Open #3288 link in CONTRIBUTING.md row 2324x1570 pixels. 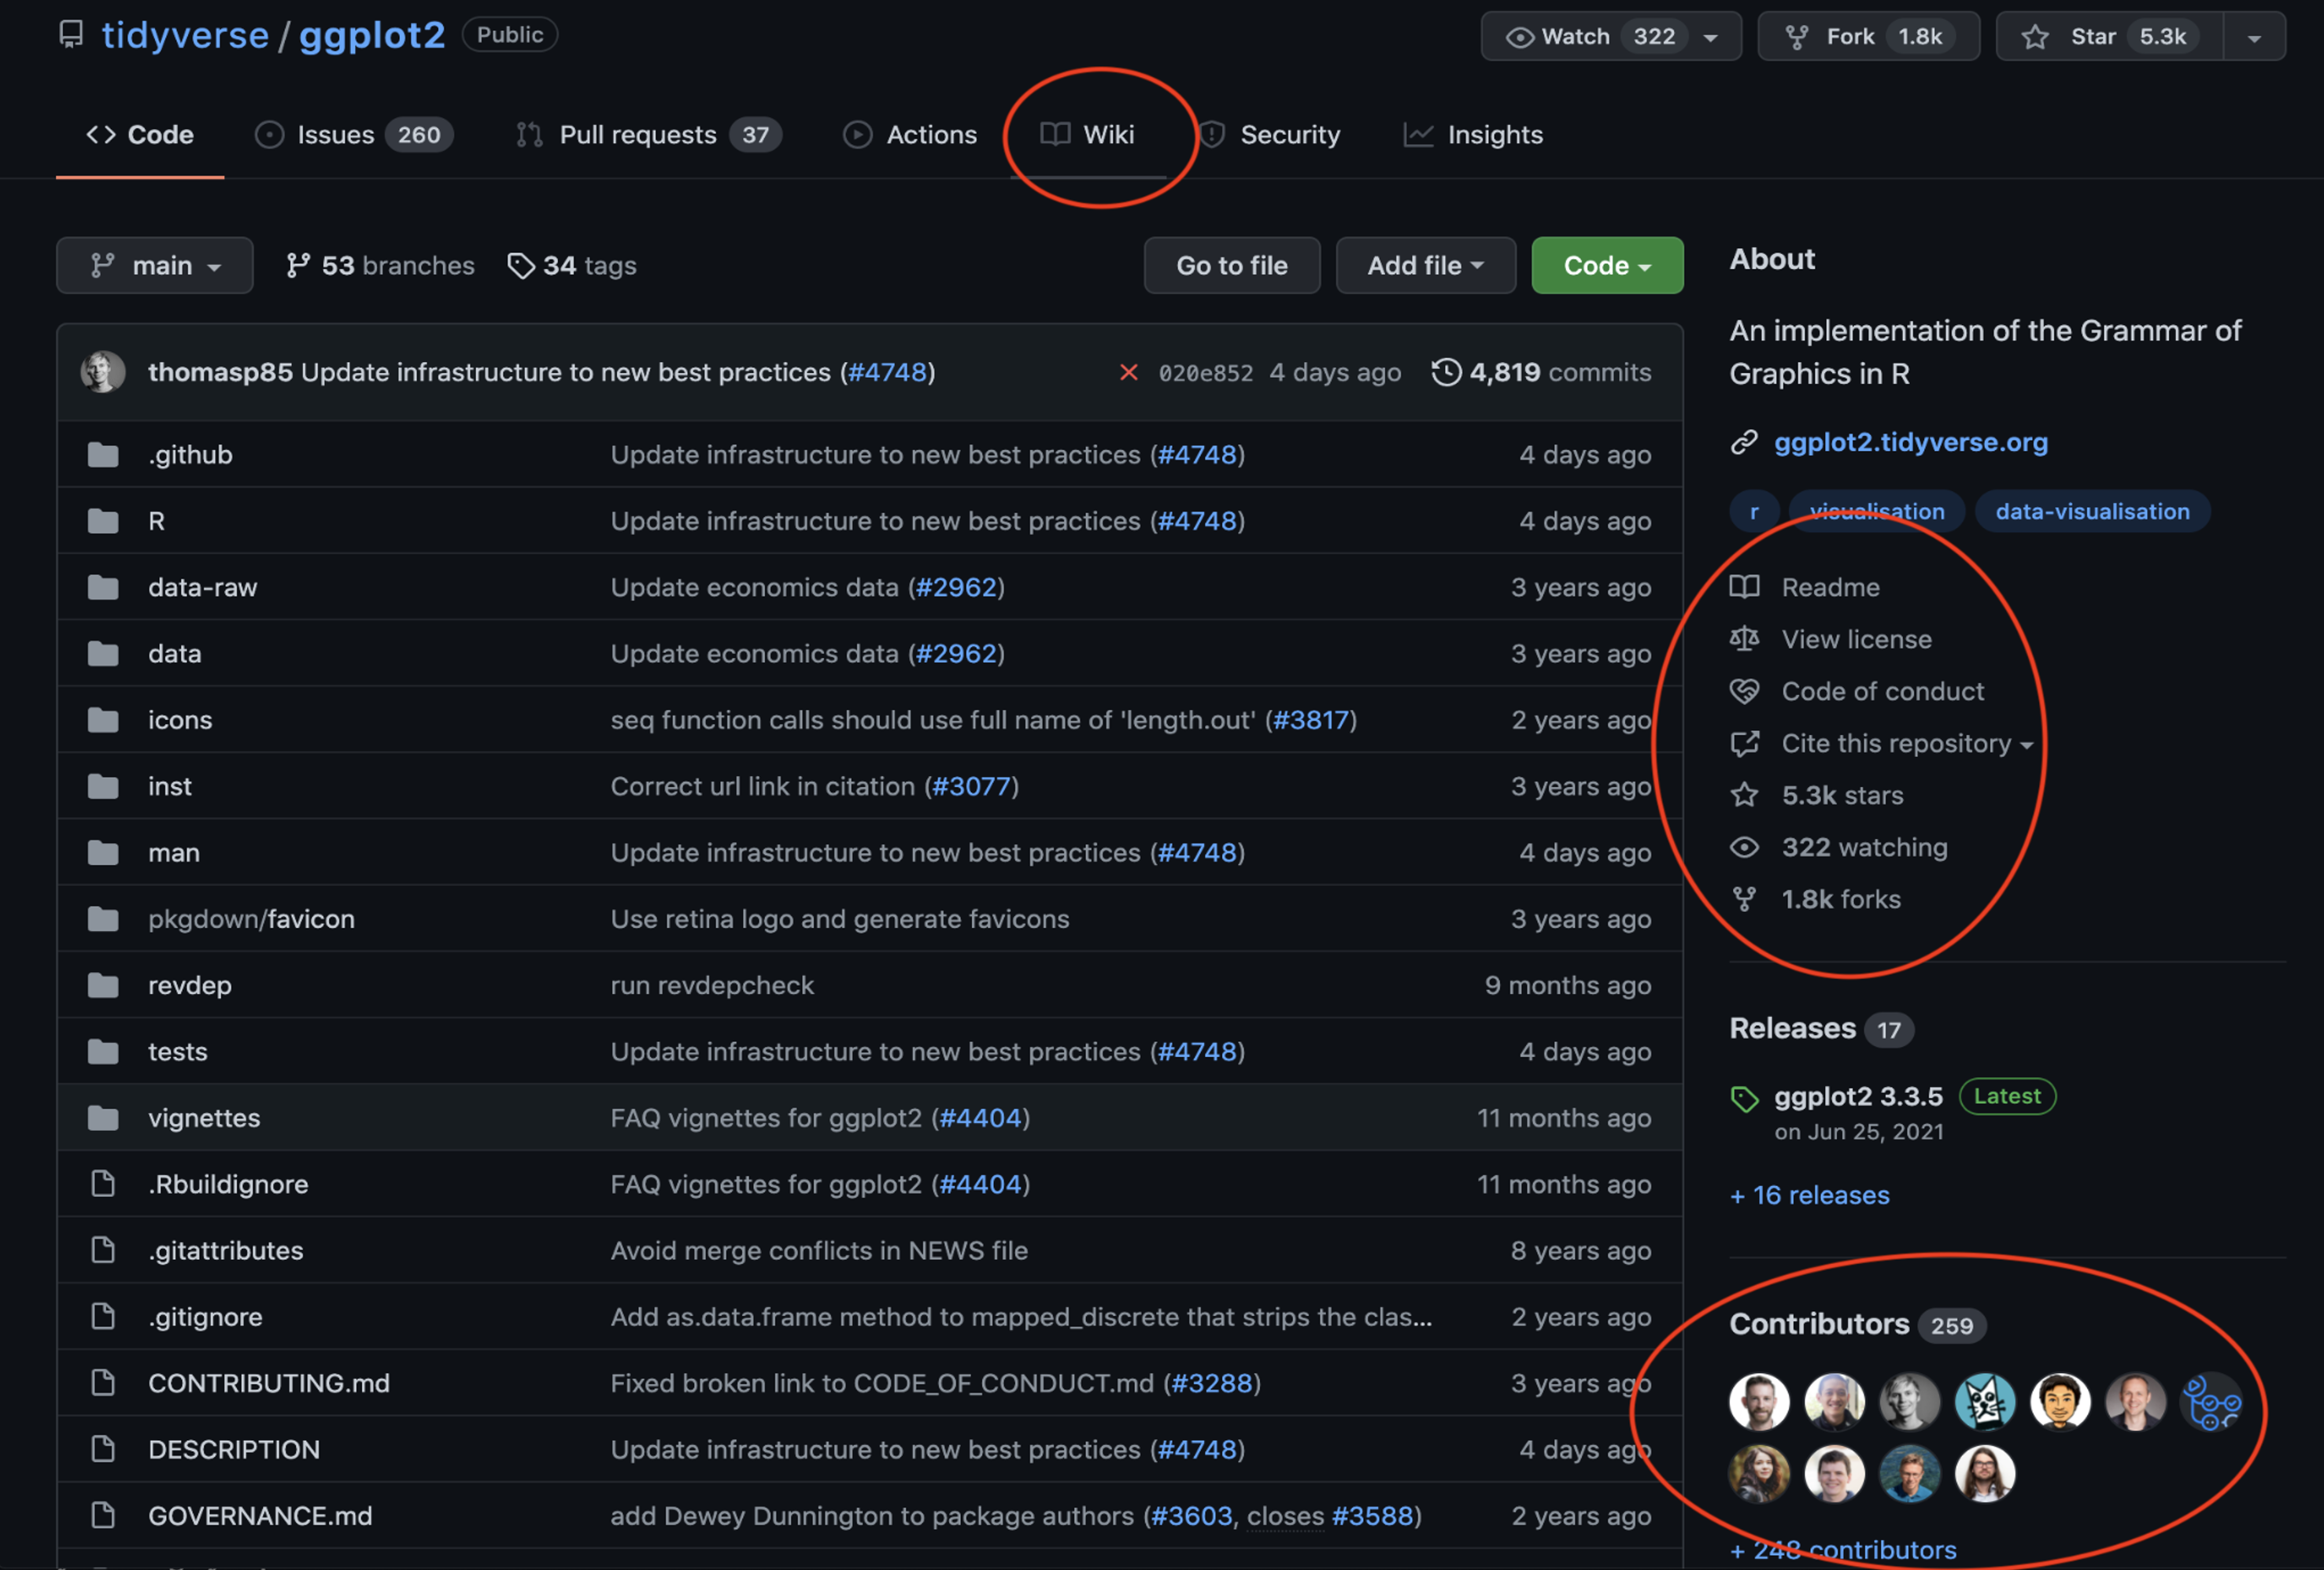coord(1212,1383)
